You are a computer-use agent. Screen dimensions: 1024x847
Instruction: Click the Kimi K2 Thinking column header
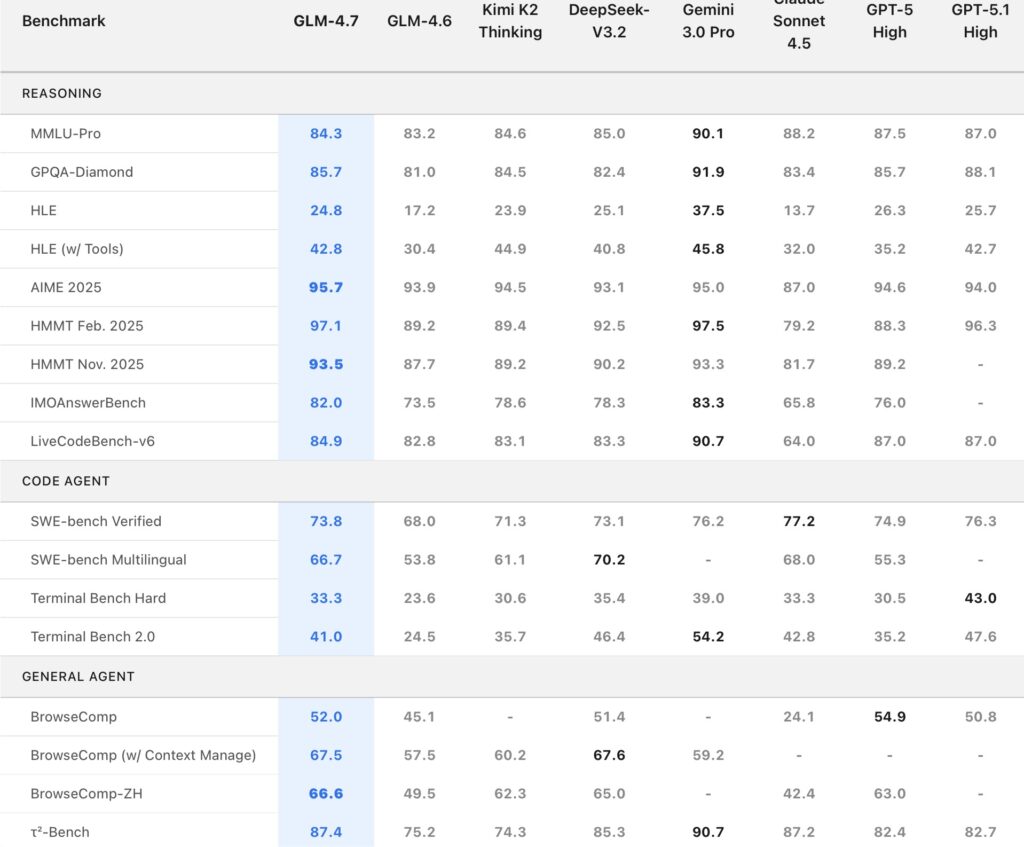[510, 21]
